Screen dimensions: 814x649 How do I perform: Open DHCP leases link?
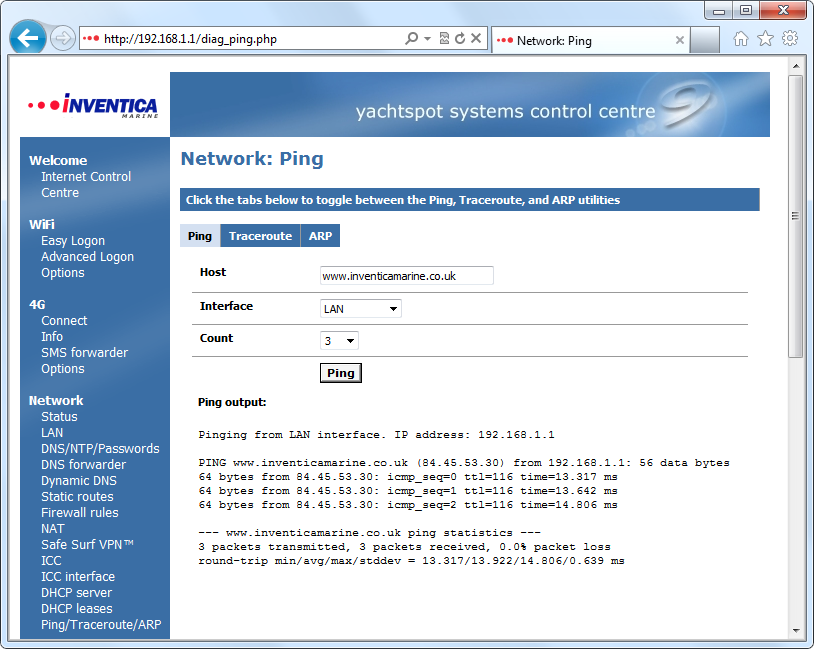[x=77, y=609]
